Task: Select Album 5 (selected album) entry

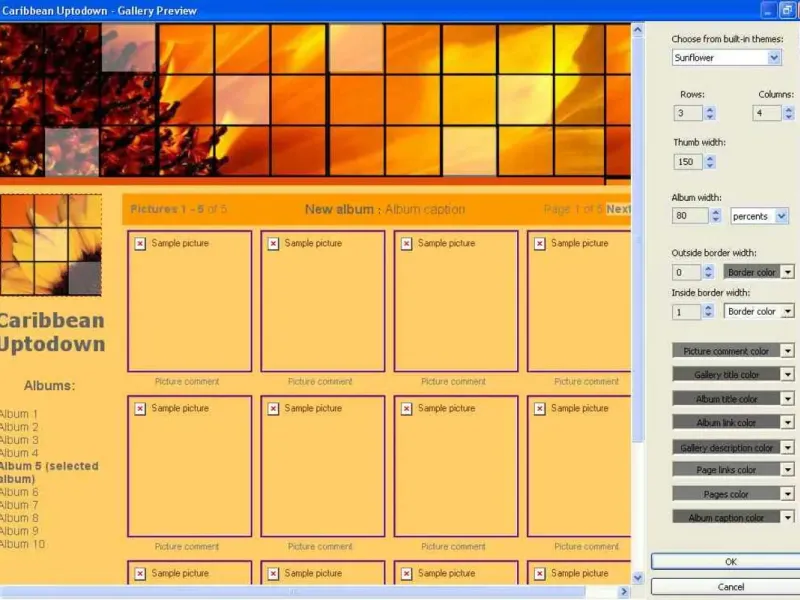Action: tap(49, 472)
